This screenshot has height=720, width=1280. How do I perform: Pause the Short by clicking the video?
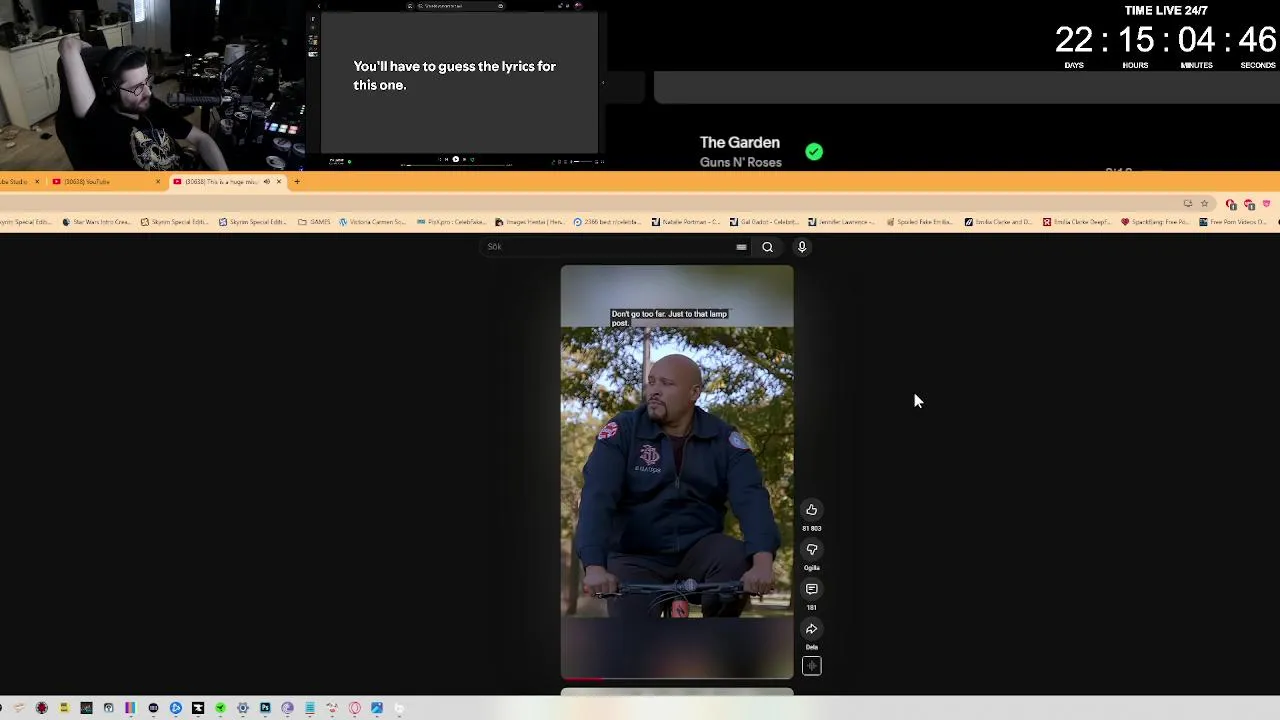tap(677, 470)
